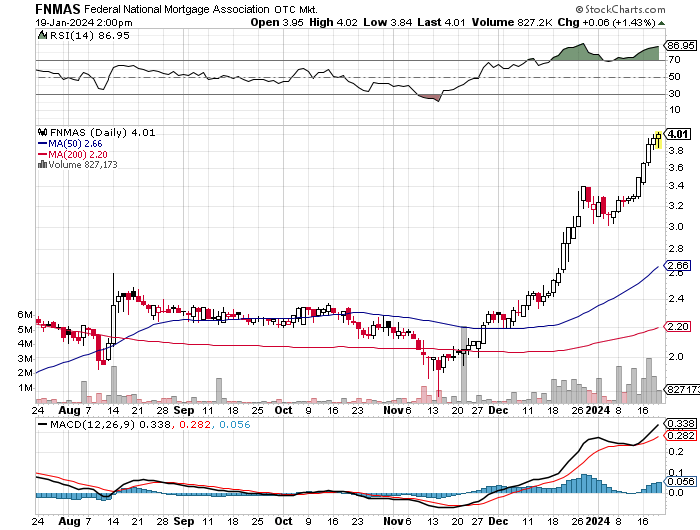
Task: Click the 1M volume axis label
Action: point(25,388)
